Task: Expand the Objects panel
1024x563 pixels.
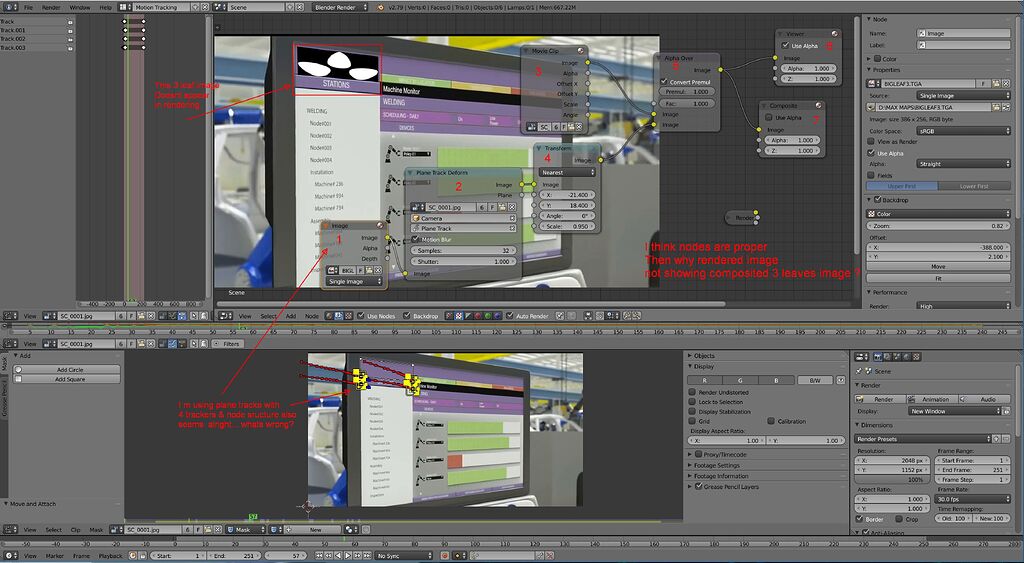Action: click(x=704, y=356)
